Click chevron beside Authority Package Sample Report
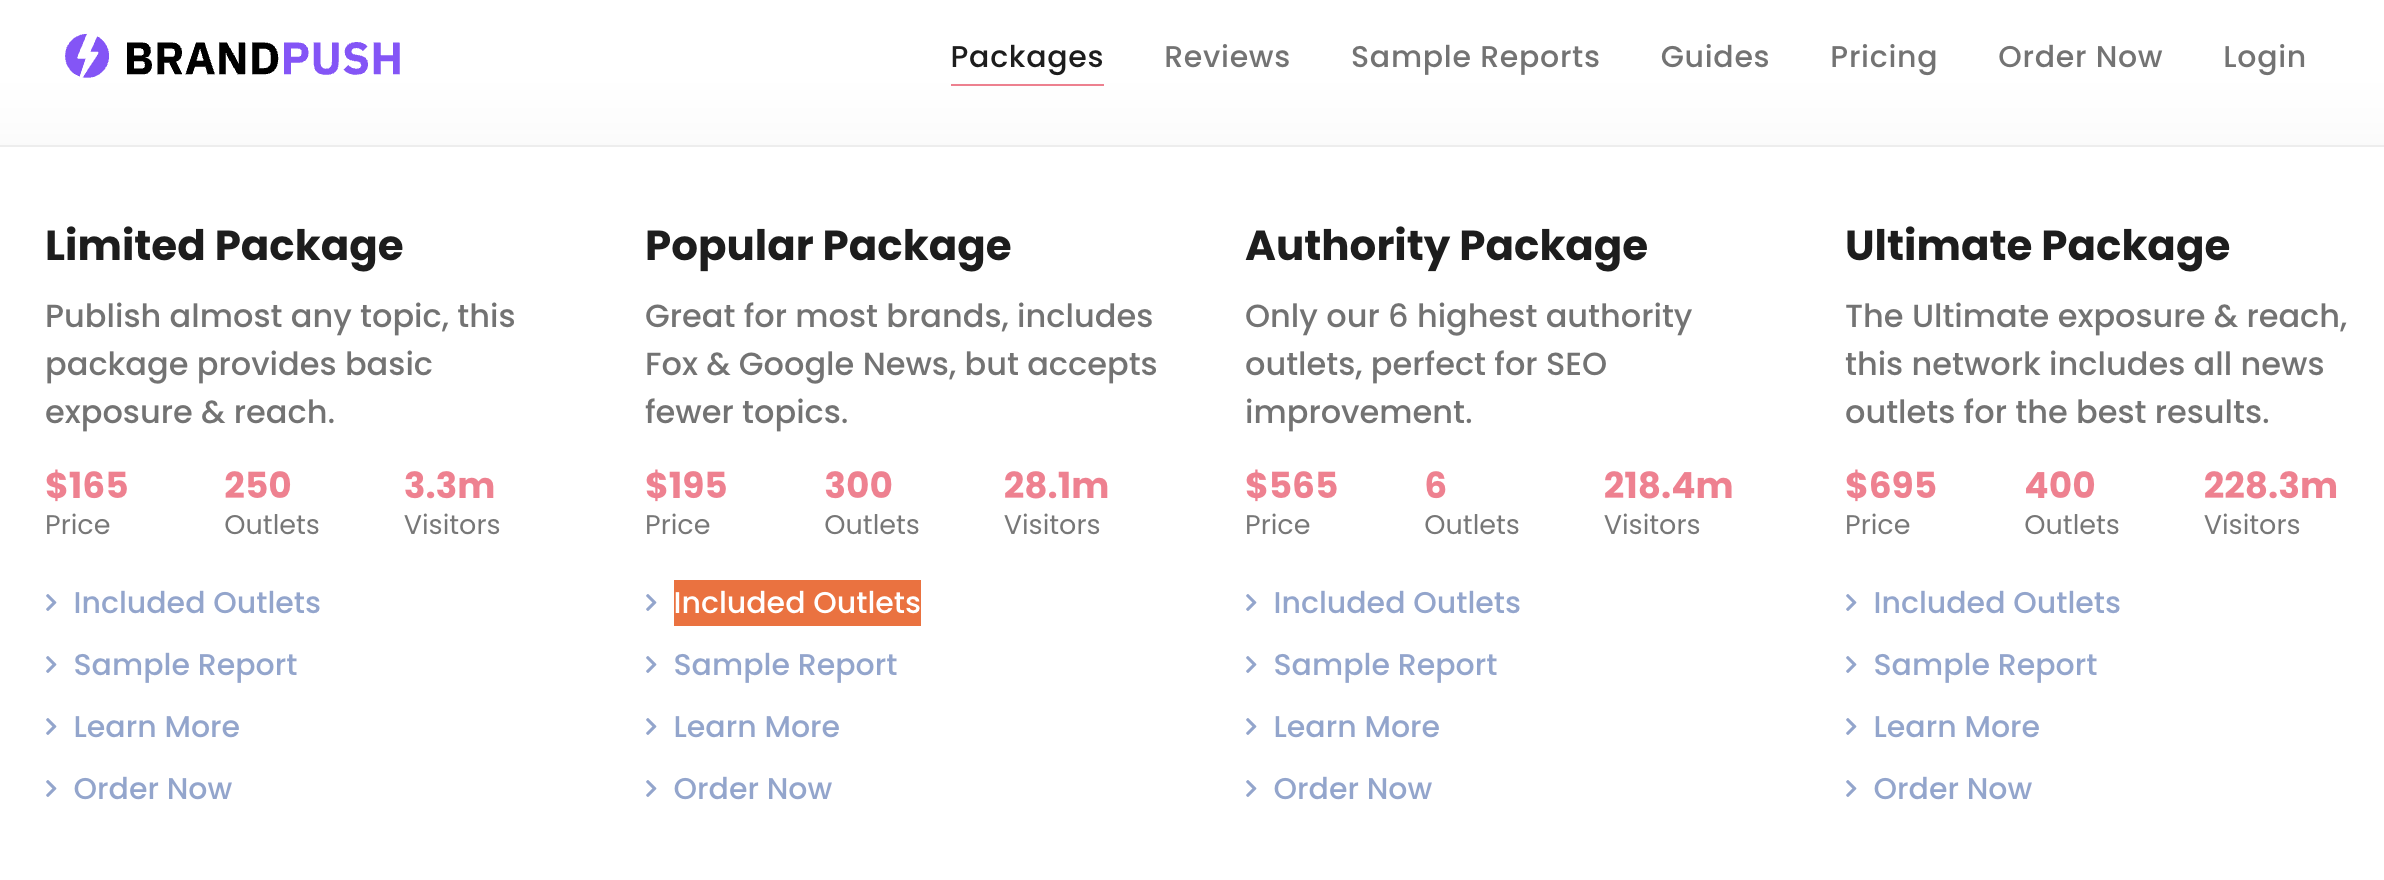This screenshot has width=2384, height=880. [1251, 665]
